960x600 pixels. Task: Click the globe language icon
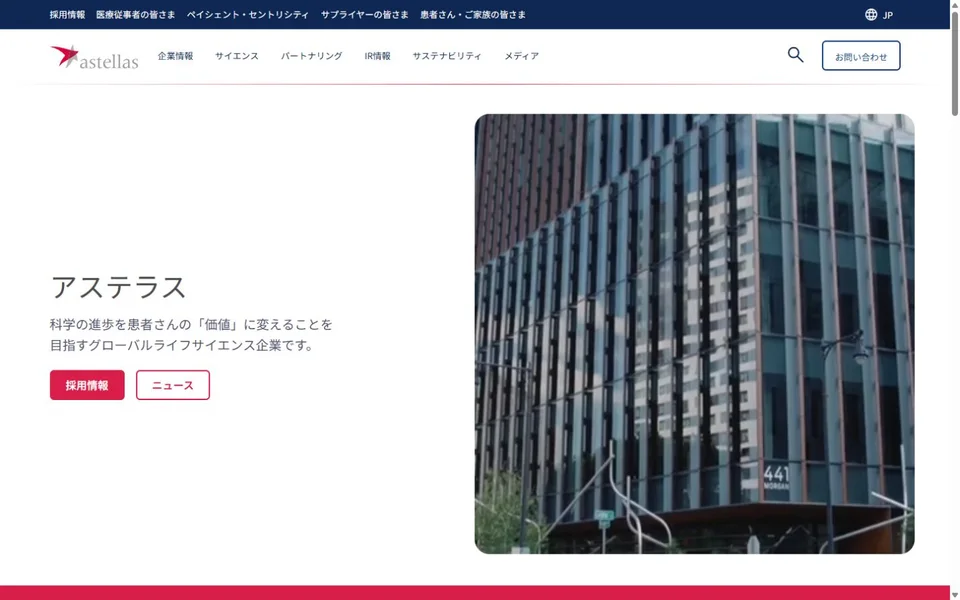pos(871,15)
